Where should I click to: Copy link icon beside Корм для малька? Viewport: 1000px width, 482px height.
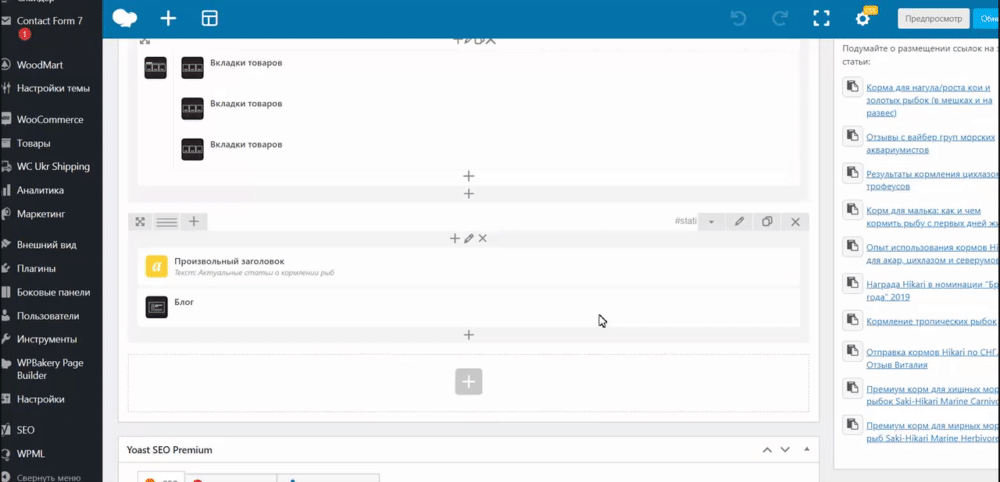851,210
